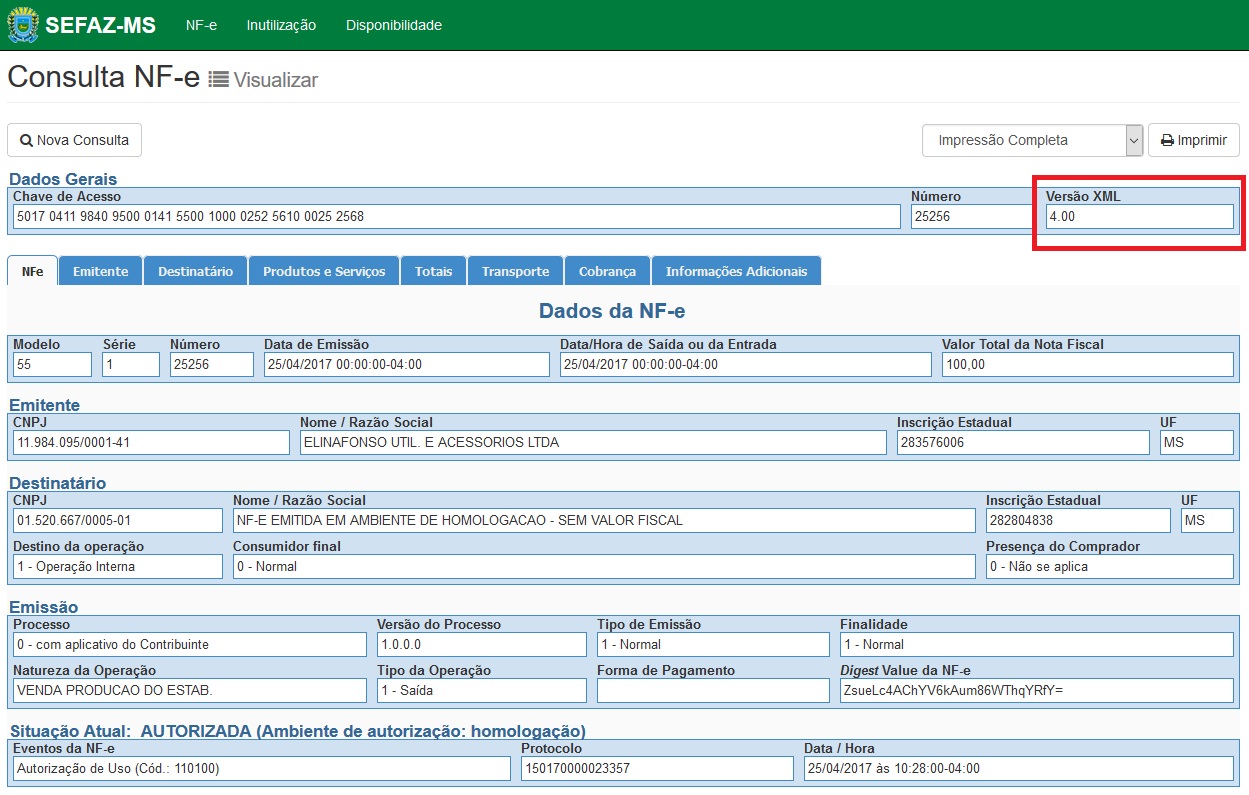Click the printer icon on Imprimir button

pyautogui.click(x=1167, y=141)
